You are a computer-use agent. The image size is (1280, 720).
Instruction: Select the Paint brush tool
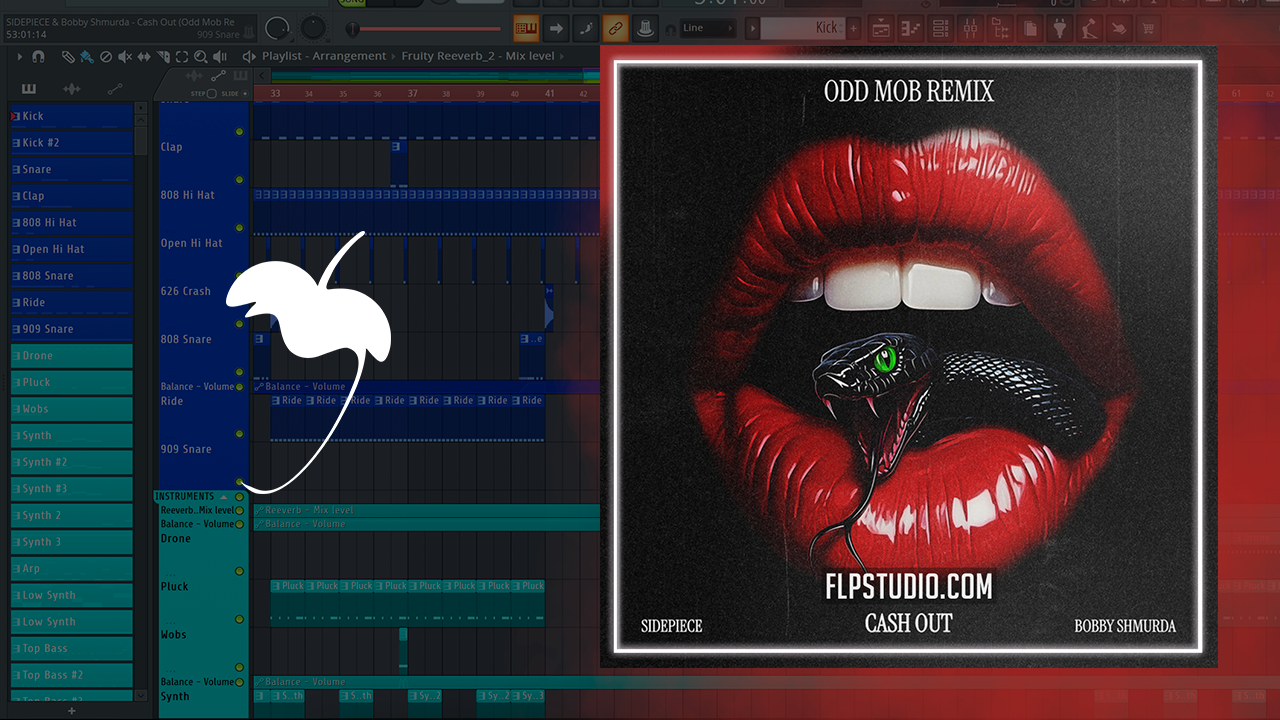[88, 57]
